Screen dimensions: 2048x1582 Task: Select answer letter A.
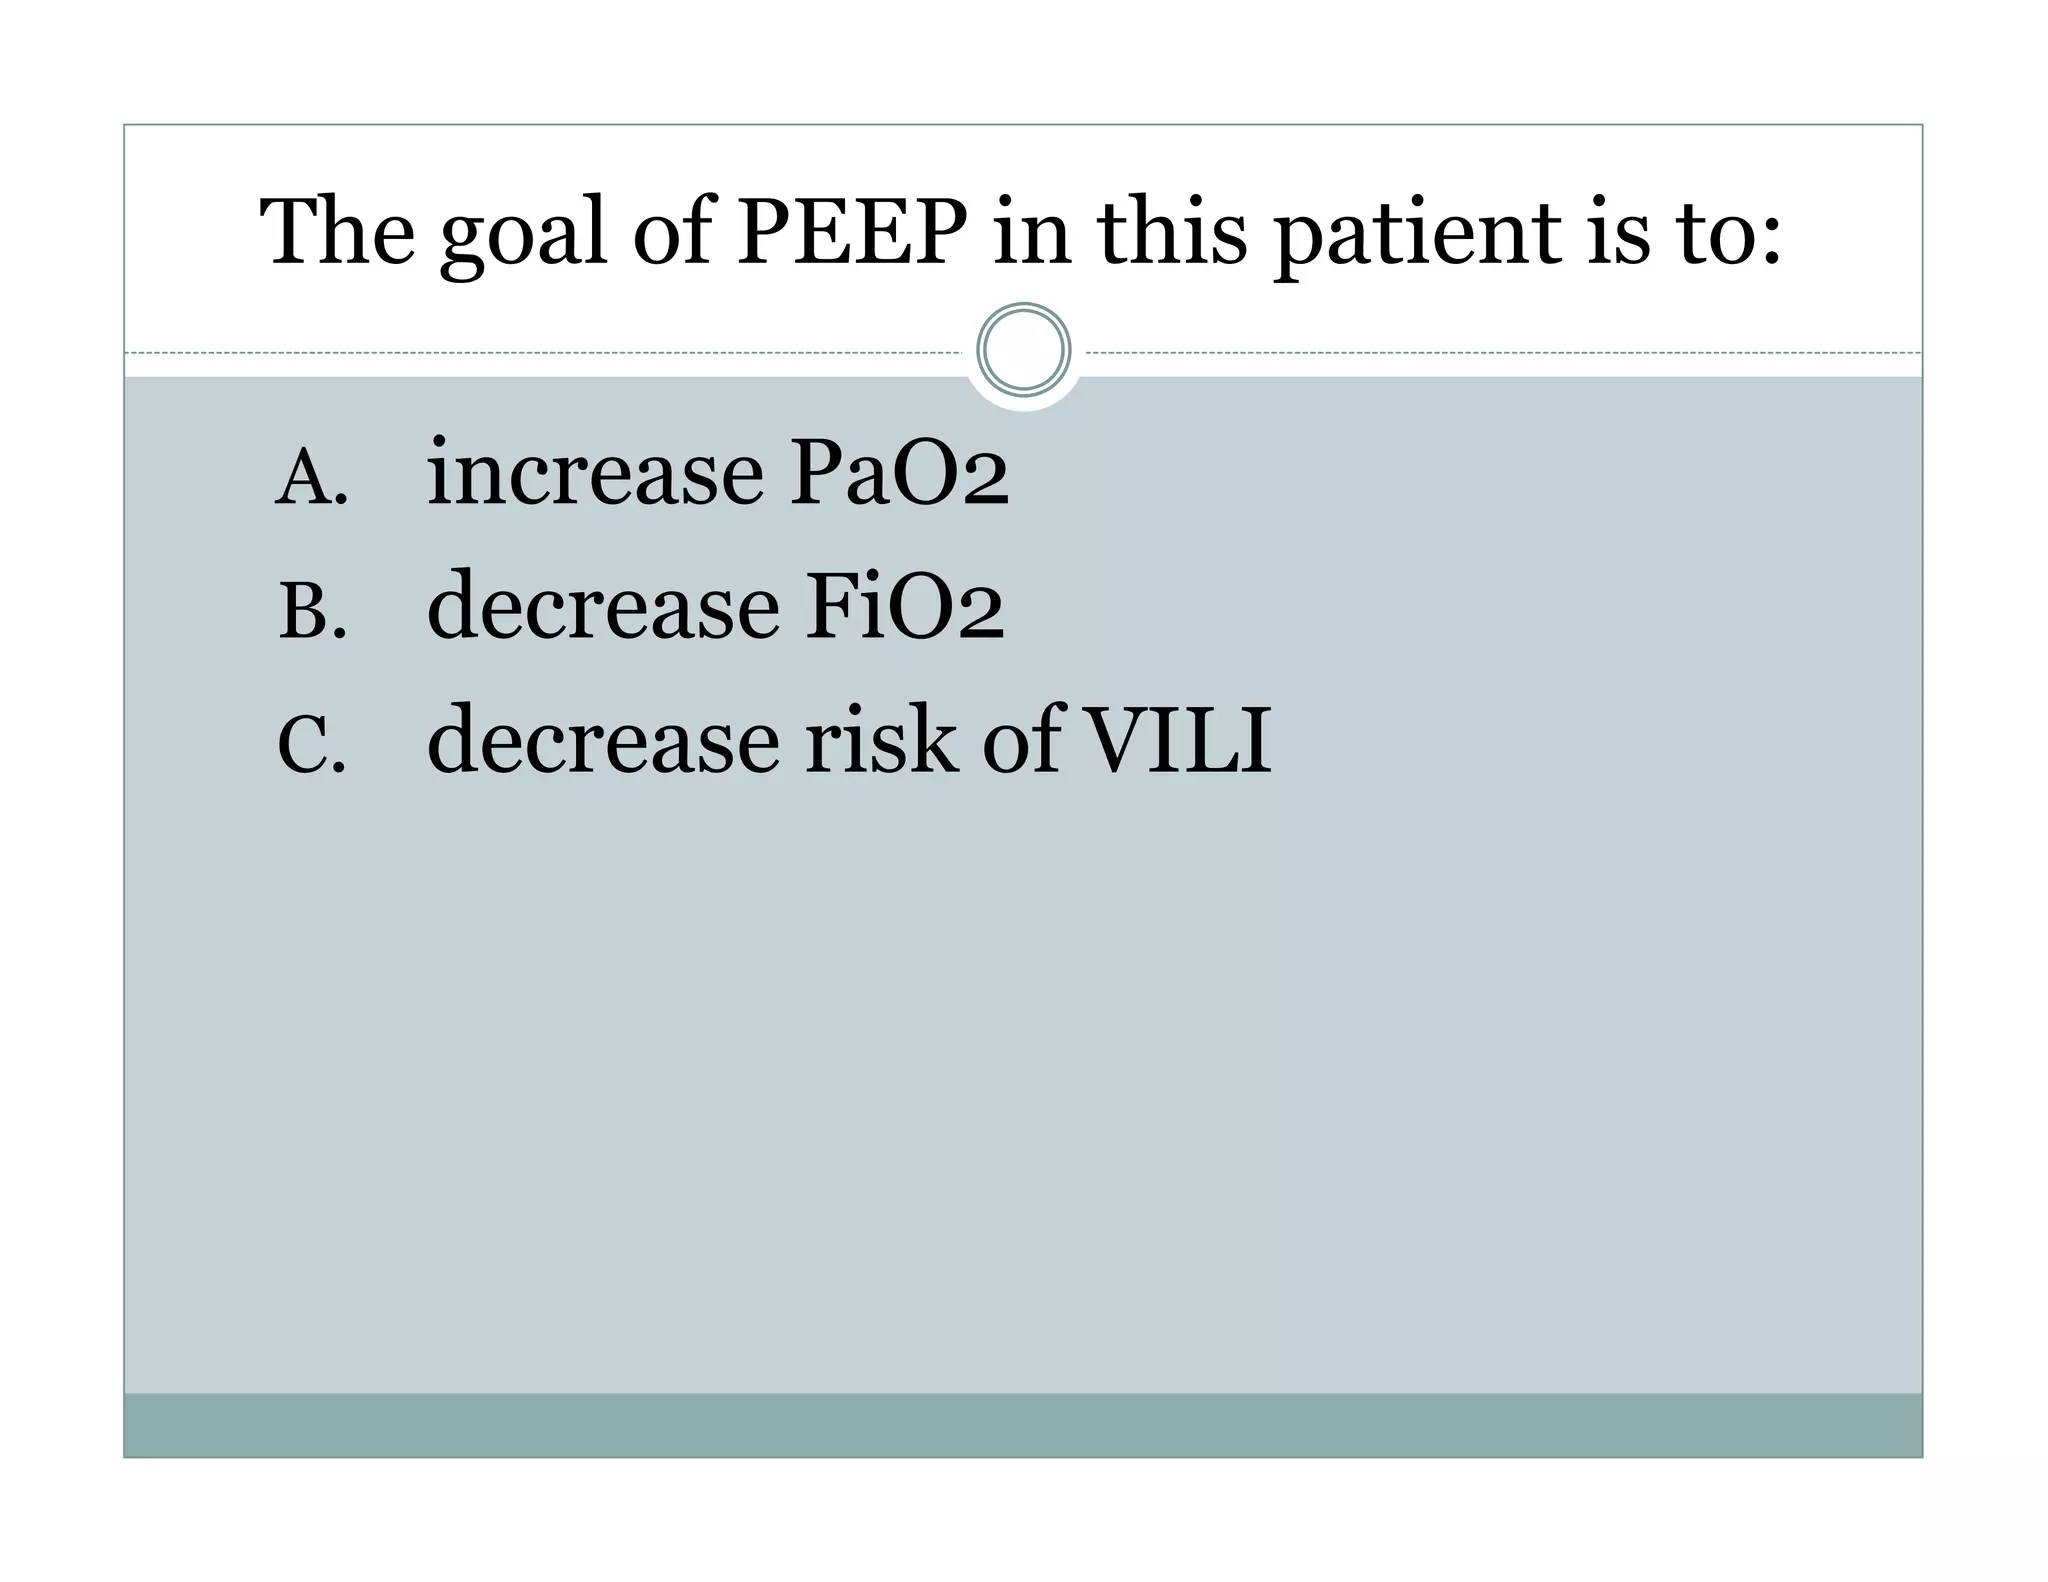312,478
